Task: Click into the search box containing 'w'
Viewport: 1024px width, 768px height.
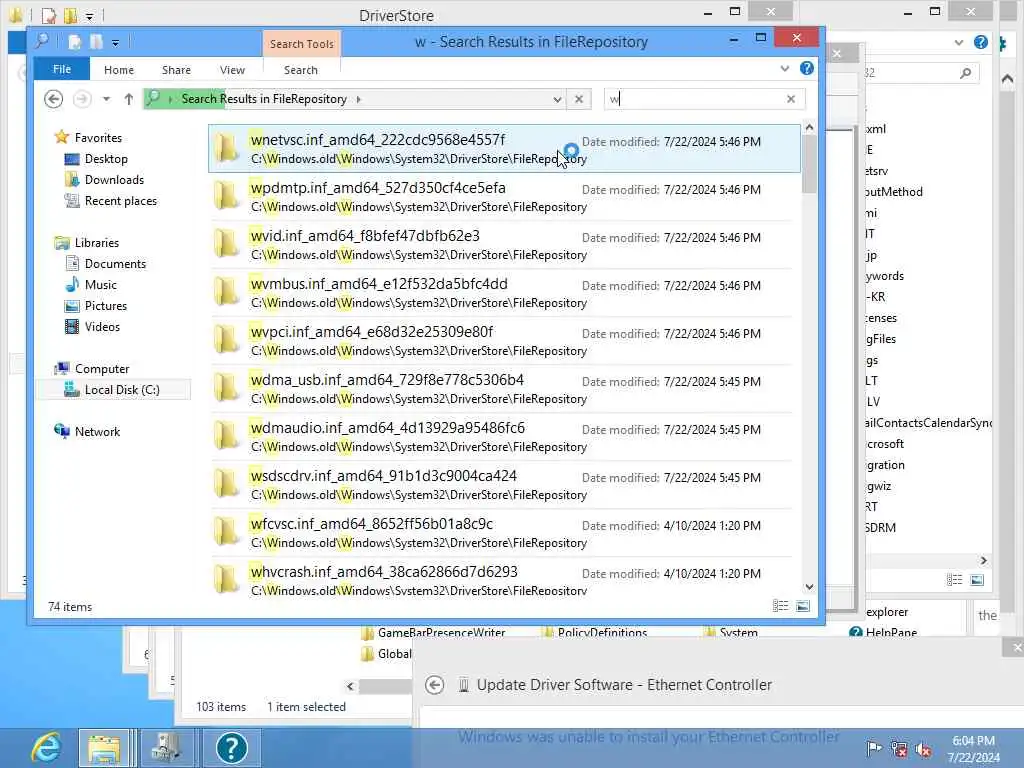Action: [692, 99]
